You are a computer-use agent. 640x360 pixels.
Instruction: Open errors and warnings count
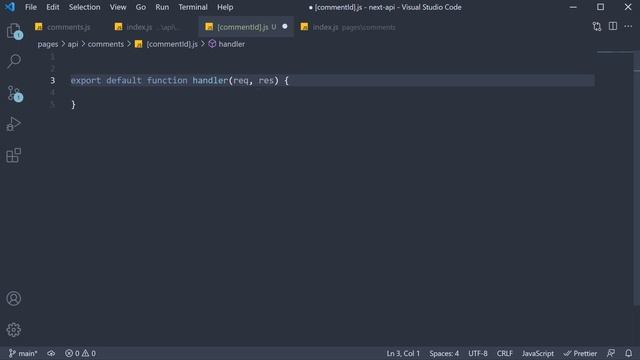(x=80, y=353)
